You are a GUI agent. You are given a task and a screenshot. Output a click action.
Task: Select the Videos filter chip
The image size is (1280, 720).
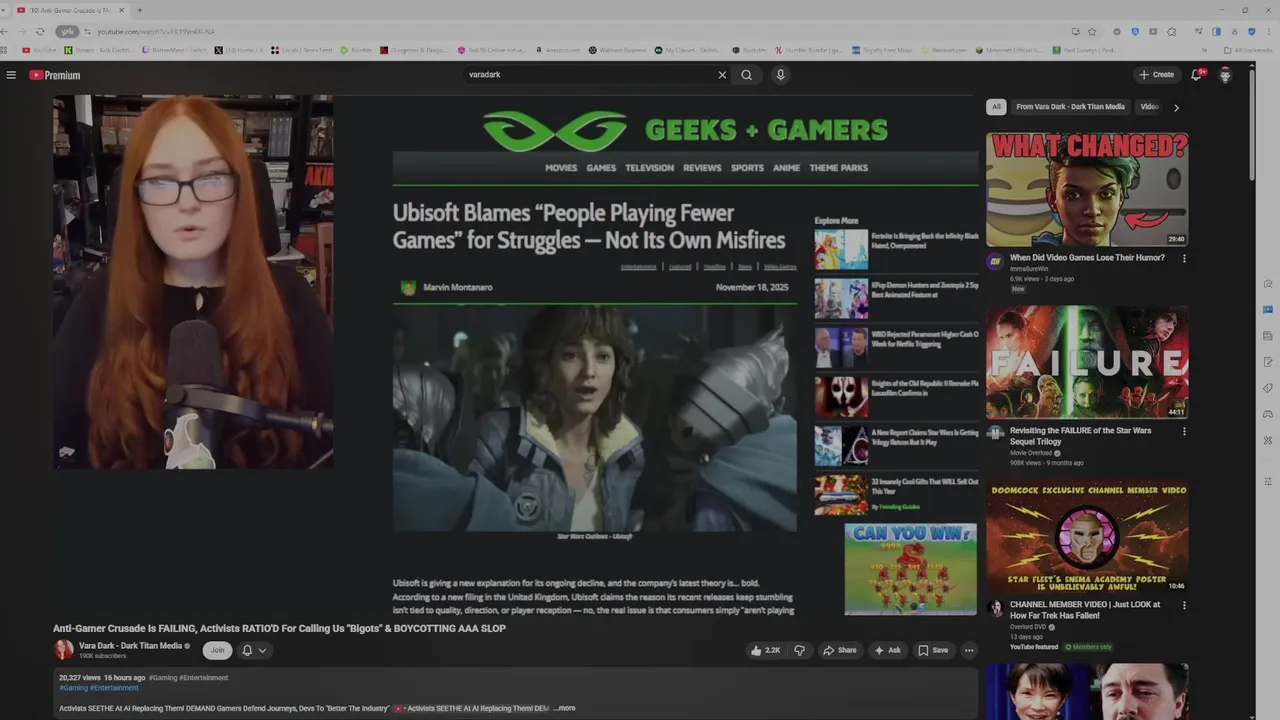(1150, 107)
